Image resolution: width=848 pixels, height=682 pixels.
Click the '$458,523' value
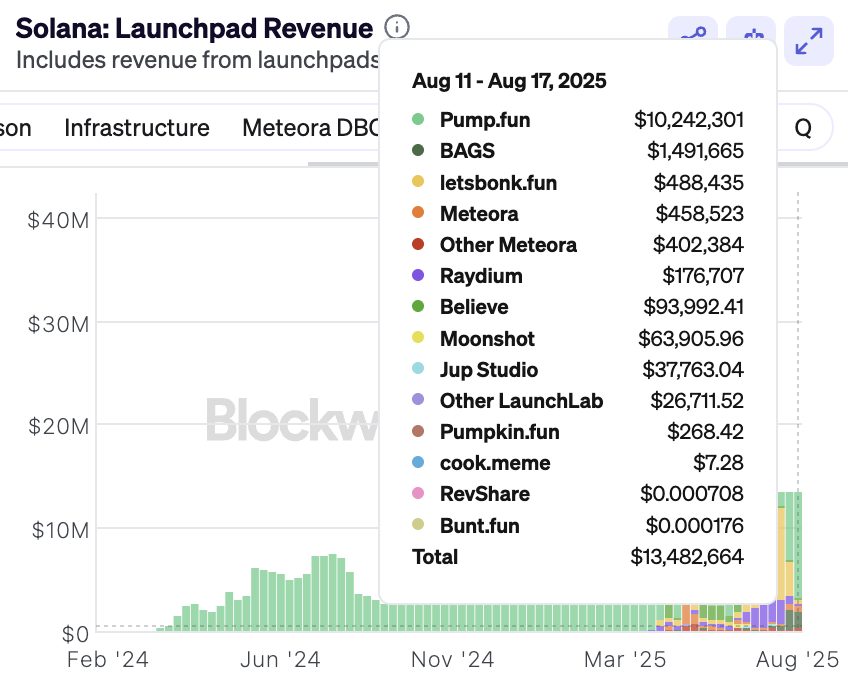700,214
